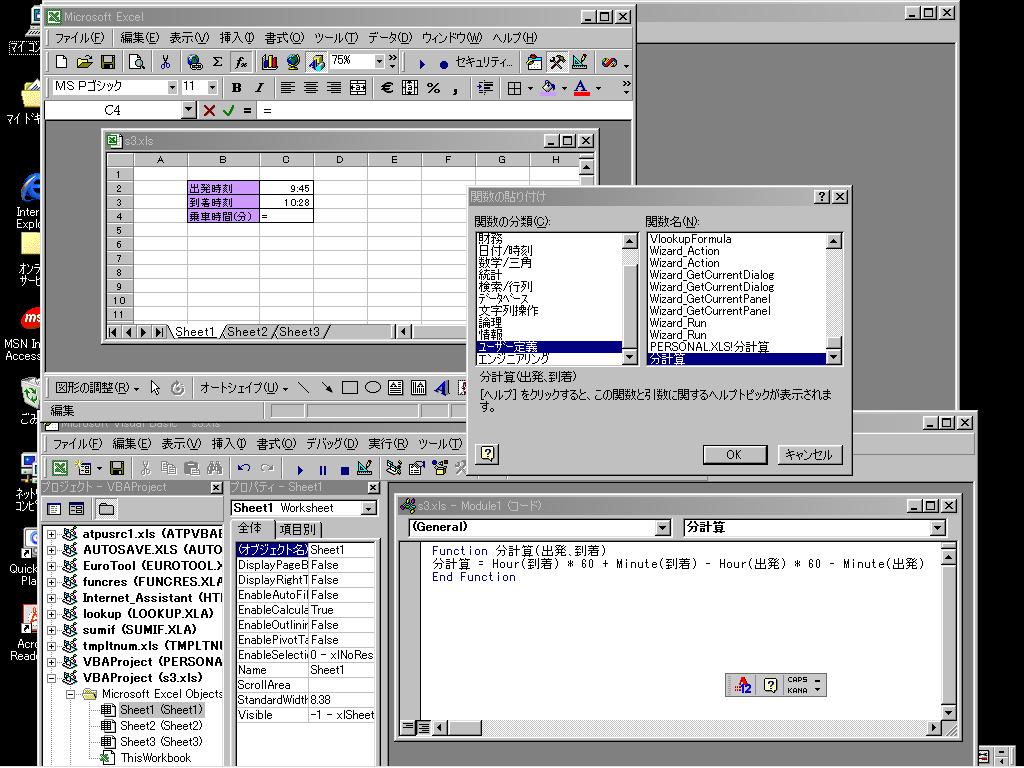Open the (General) object dropdown in code window
Viewport: 1024px width, 768px height.
[663, 528]
